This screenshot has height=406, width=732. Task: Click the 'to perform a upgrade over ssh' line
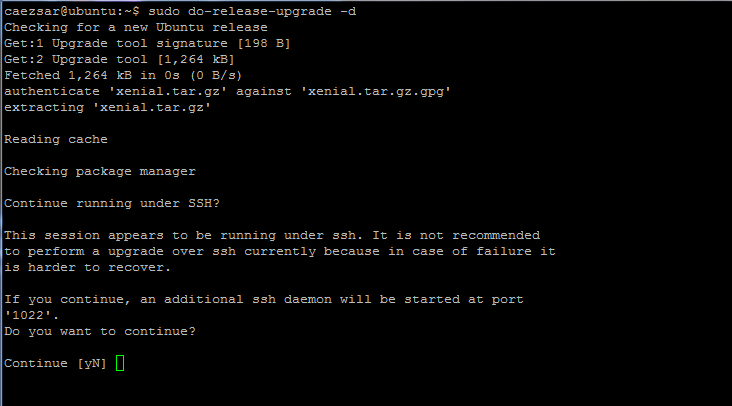[x=280, y=251]
